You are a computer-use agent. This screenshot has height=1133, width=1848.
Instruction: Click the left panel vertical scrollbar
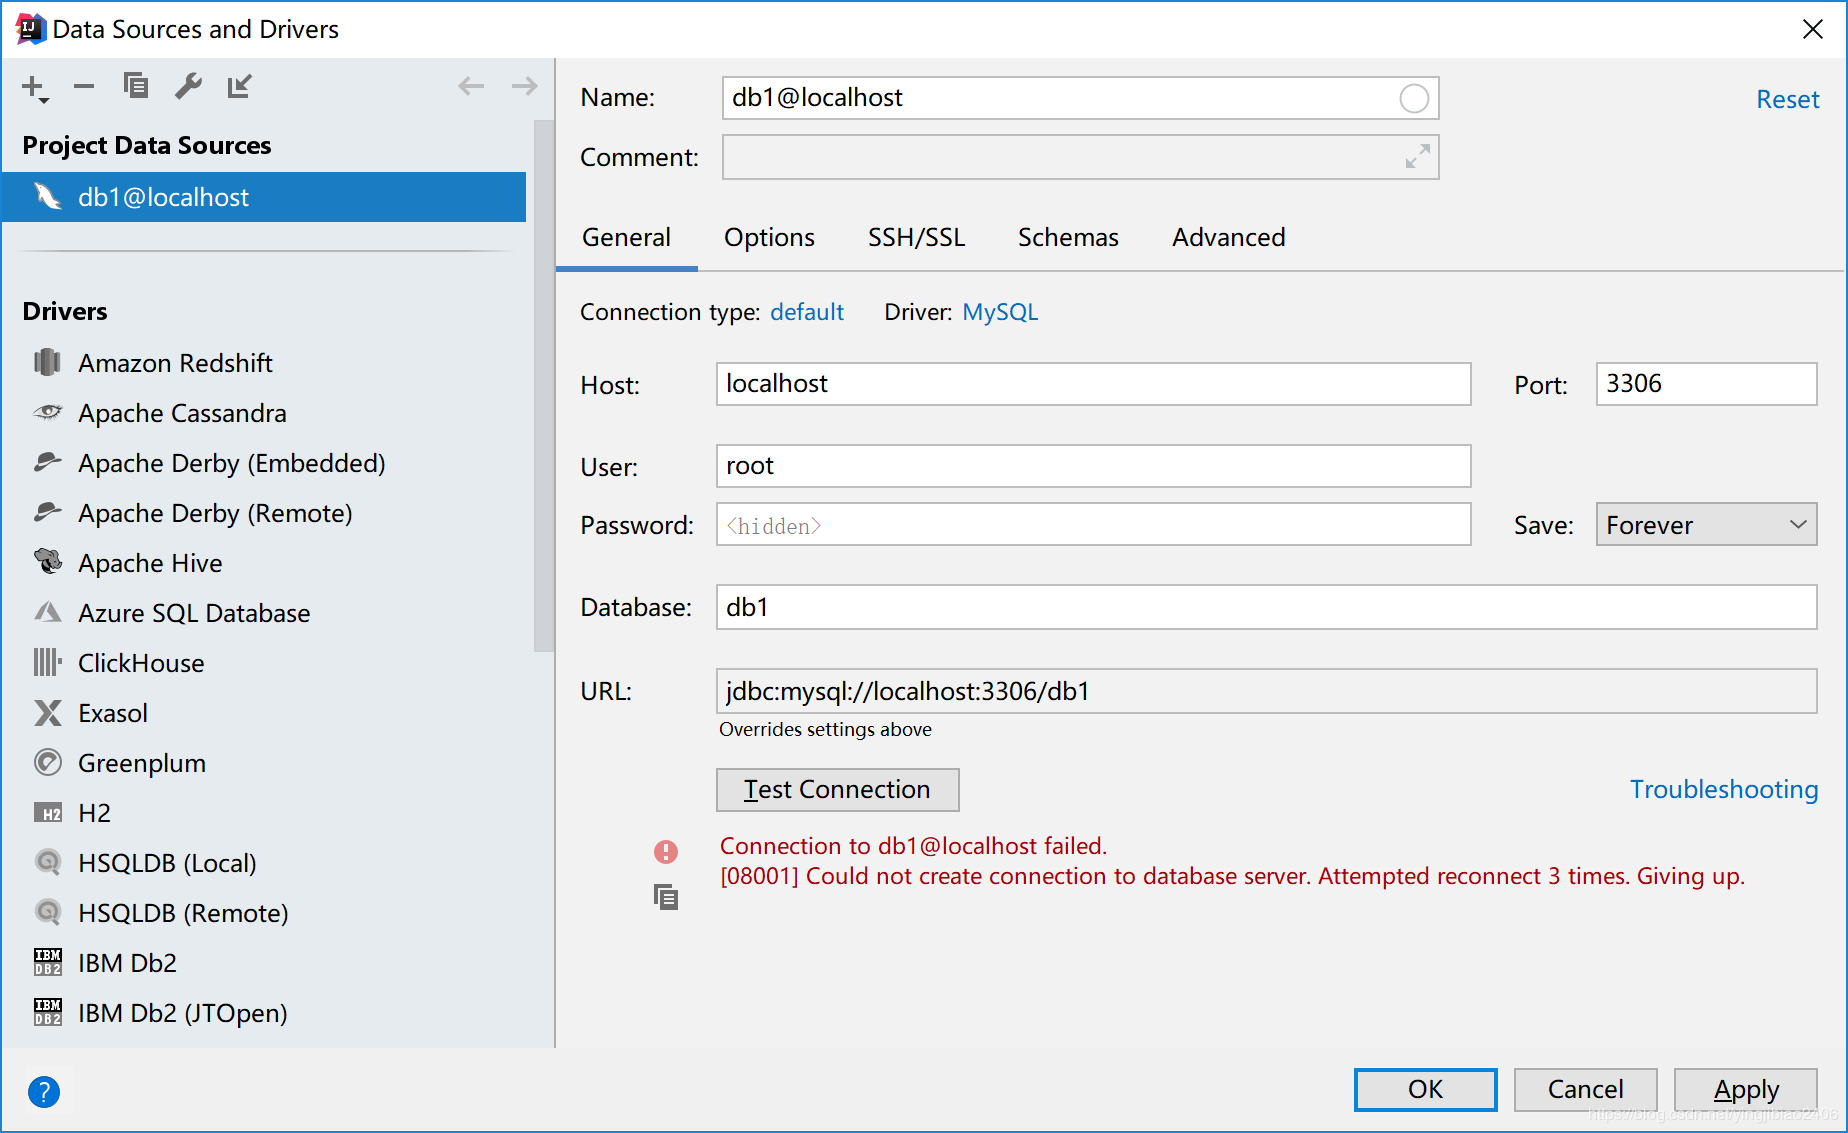[543, 385]
